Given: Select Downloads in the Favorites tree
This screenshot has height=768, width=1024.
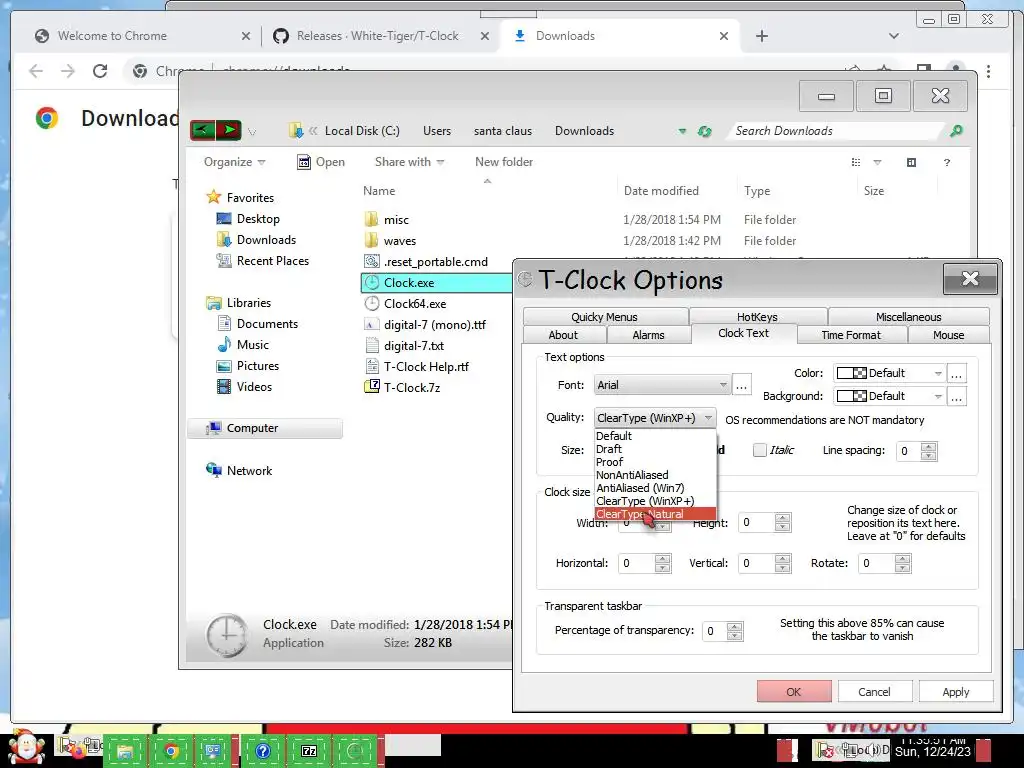Looking at the screenshot, I should point(266,240).
